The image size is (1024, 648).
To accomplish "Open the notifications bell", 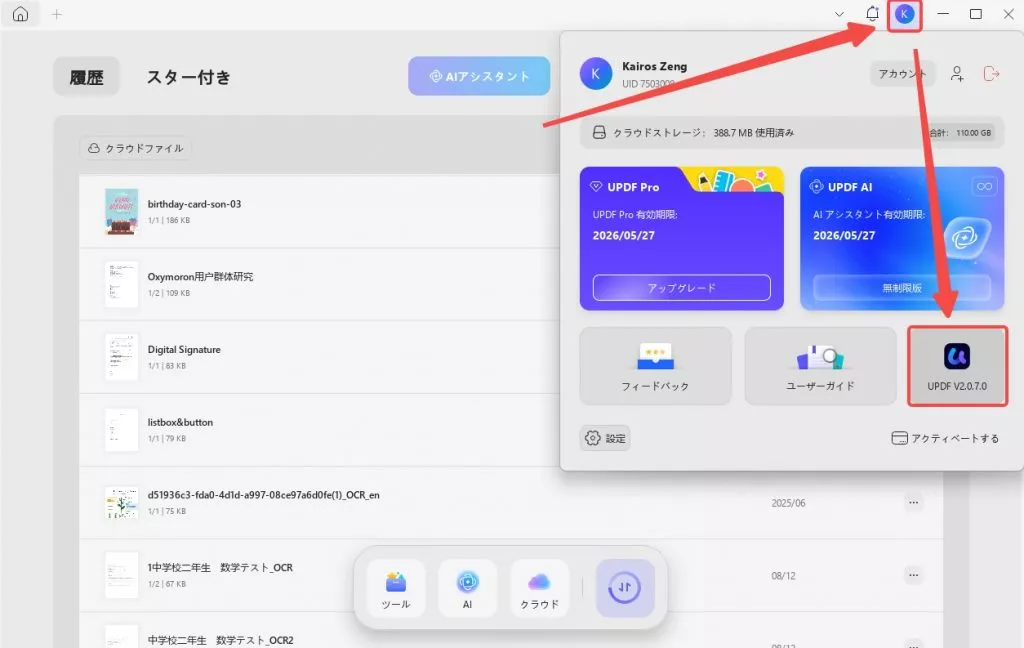I will pyautogui.click(x=872, y=14).
